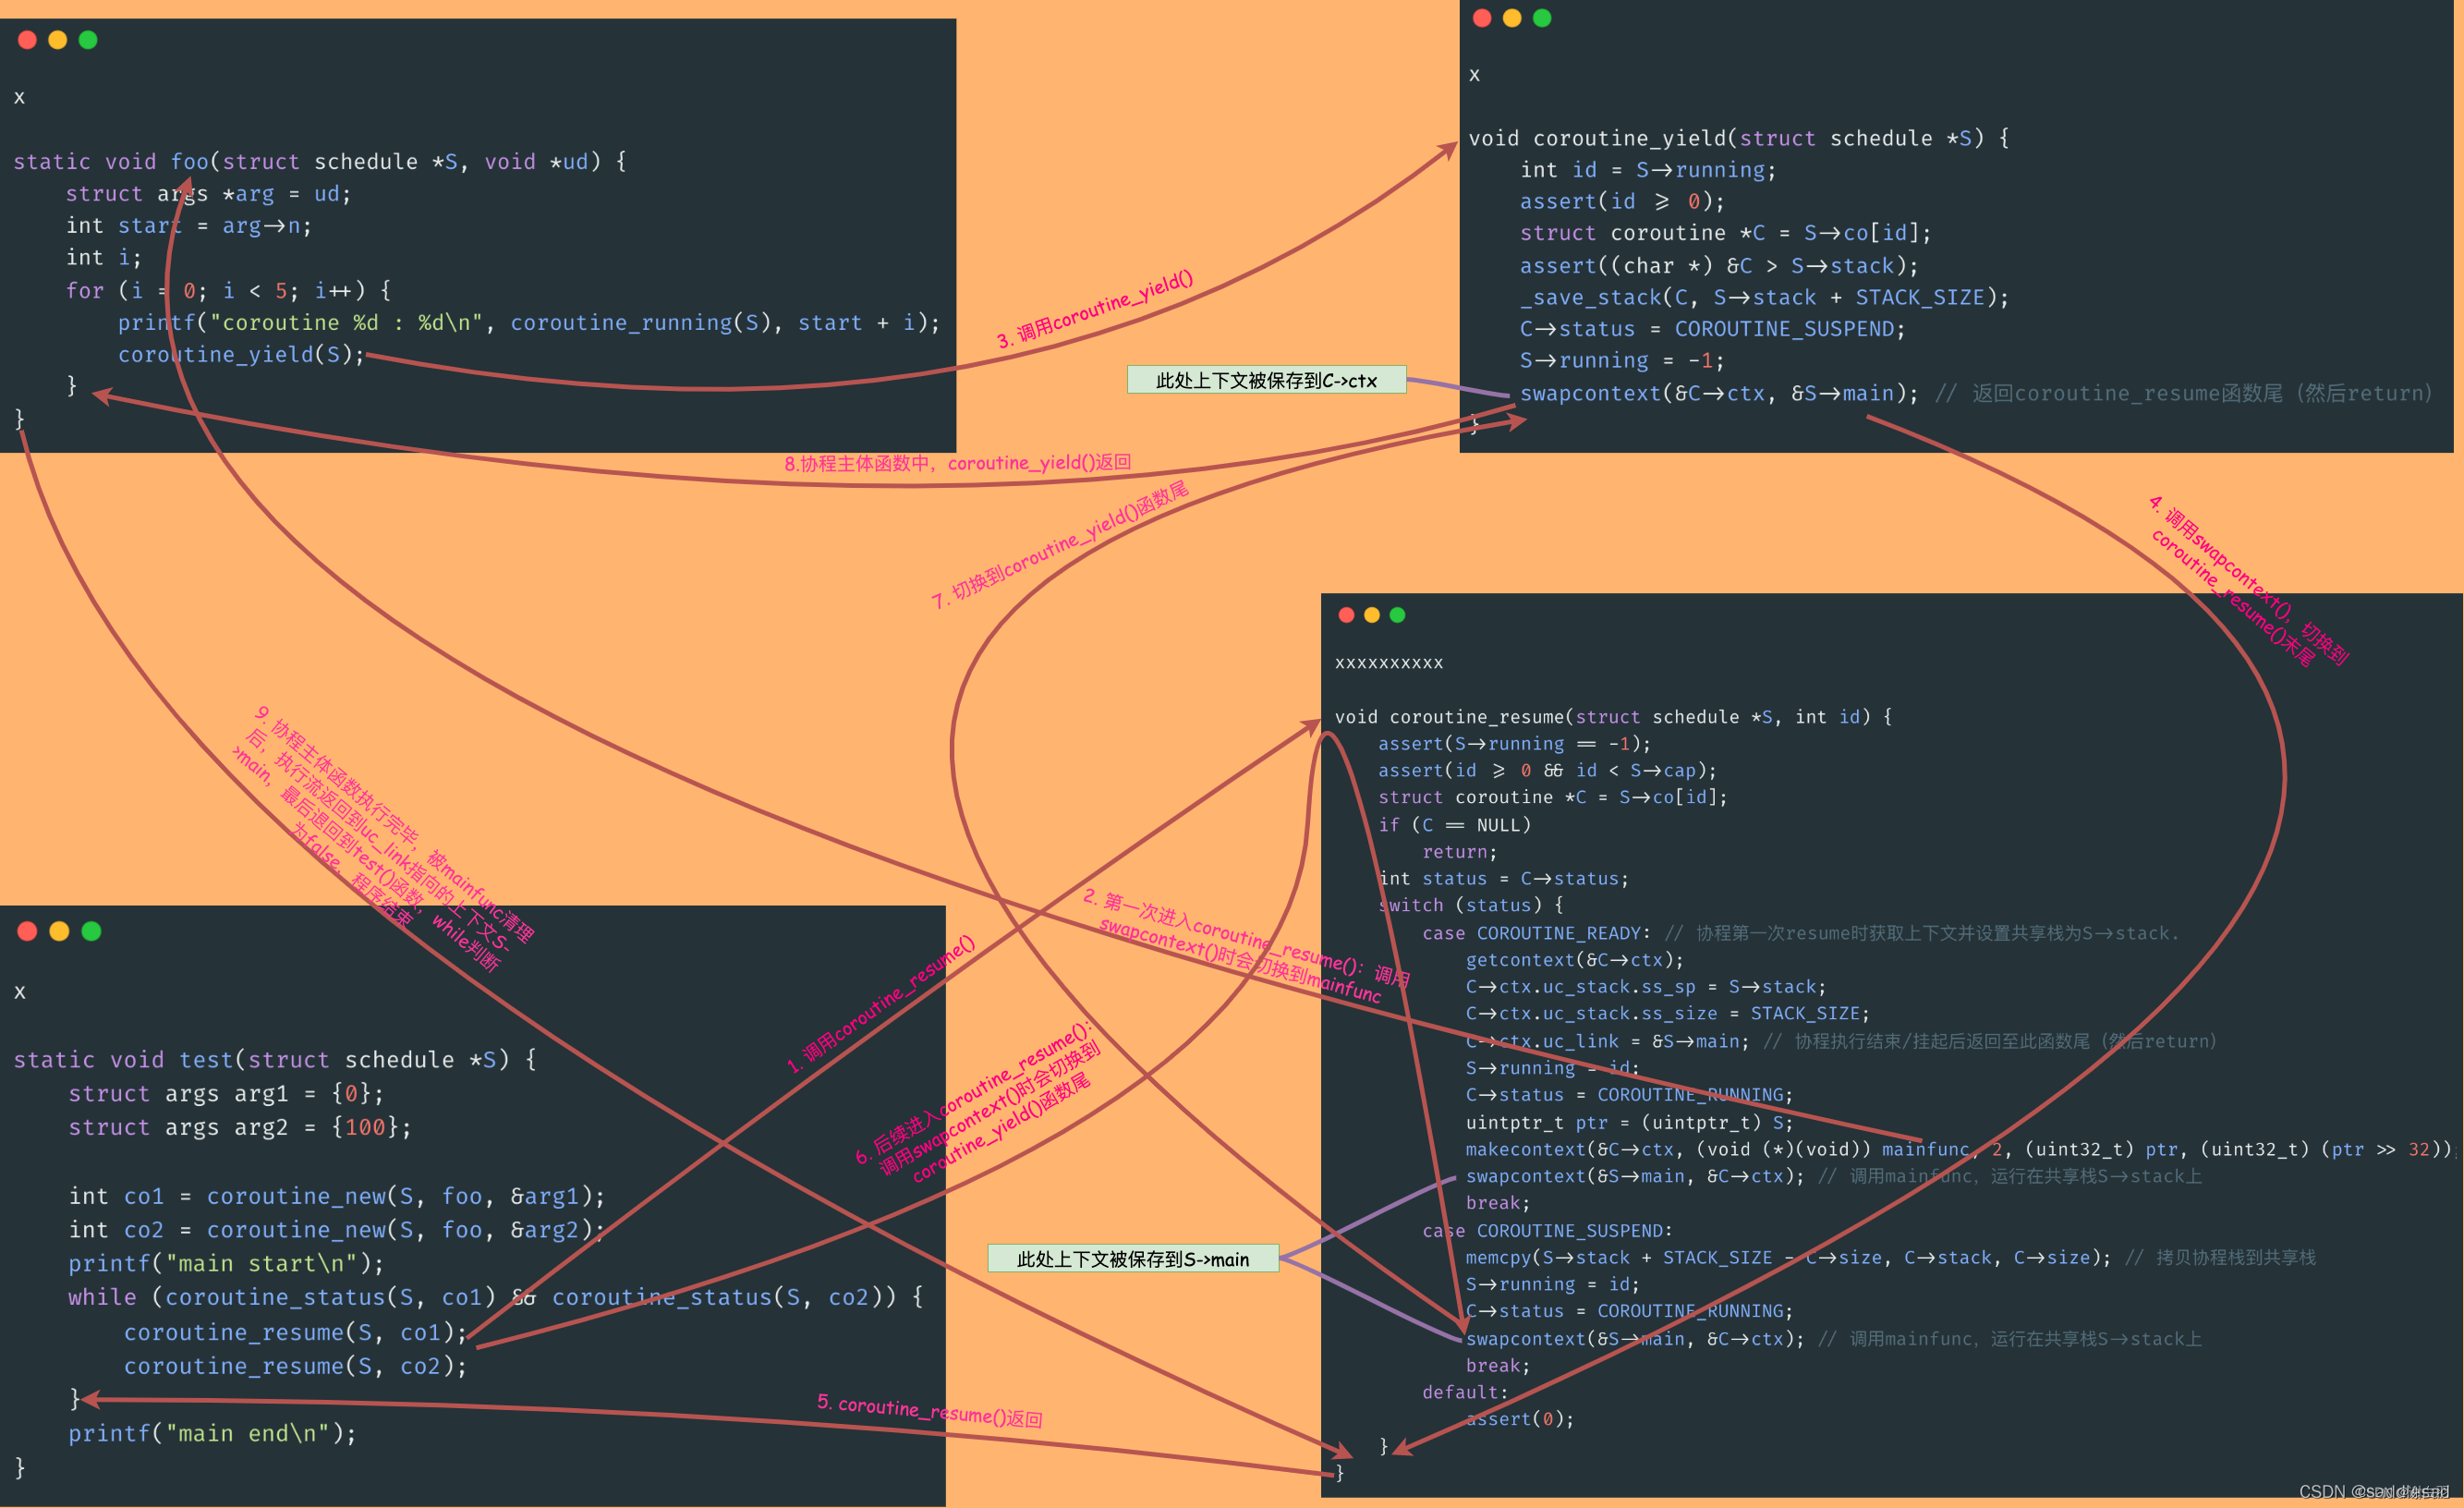
Task: Click 'coroutine_resume(S, co1);' call
Action: [296, 1333]
